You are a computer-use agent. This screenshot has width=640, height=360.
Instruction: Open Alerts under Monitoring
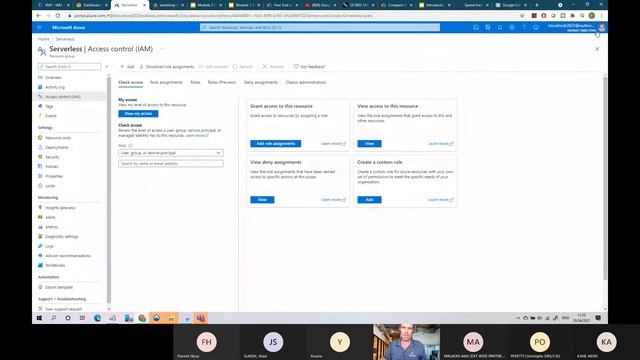point(50,218)
